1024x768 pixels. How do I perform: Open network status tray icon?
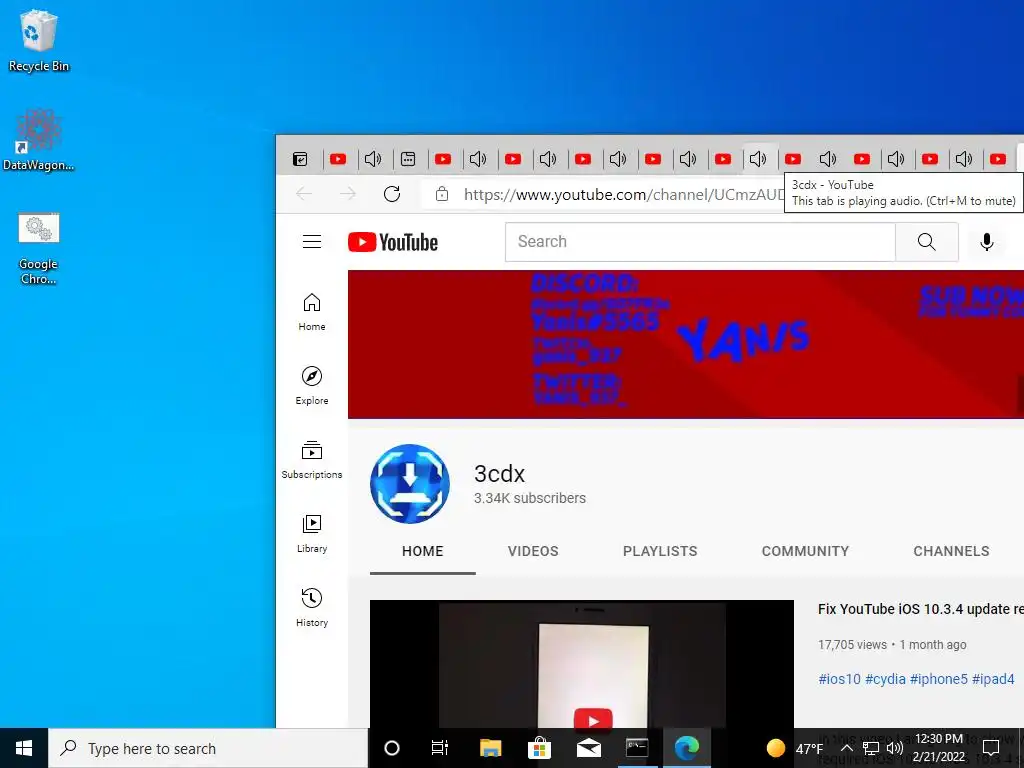click(x=871, y=748)
